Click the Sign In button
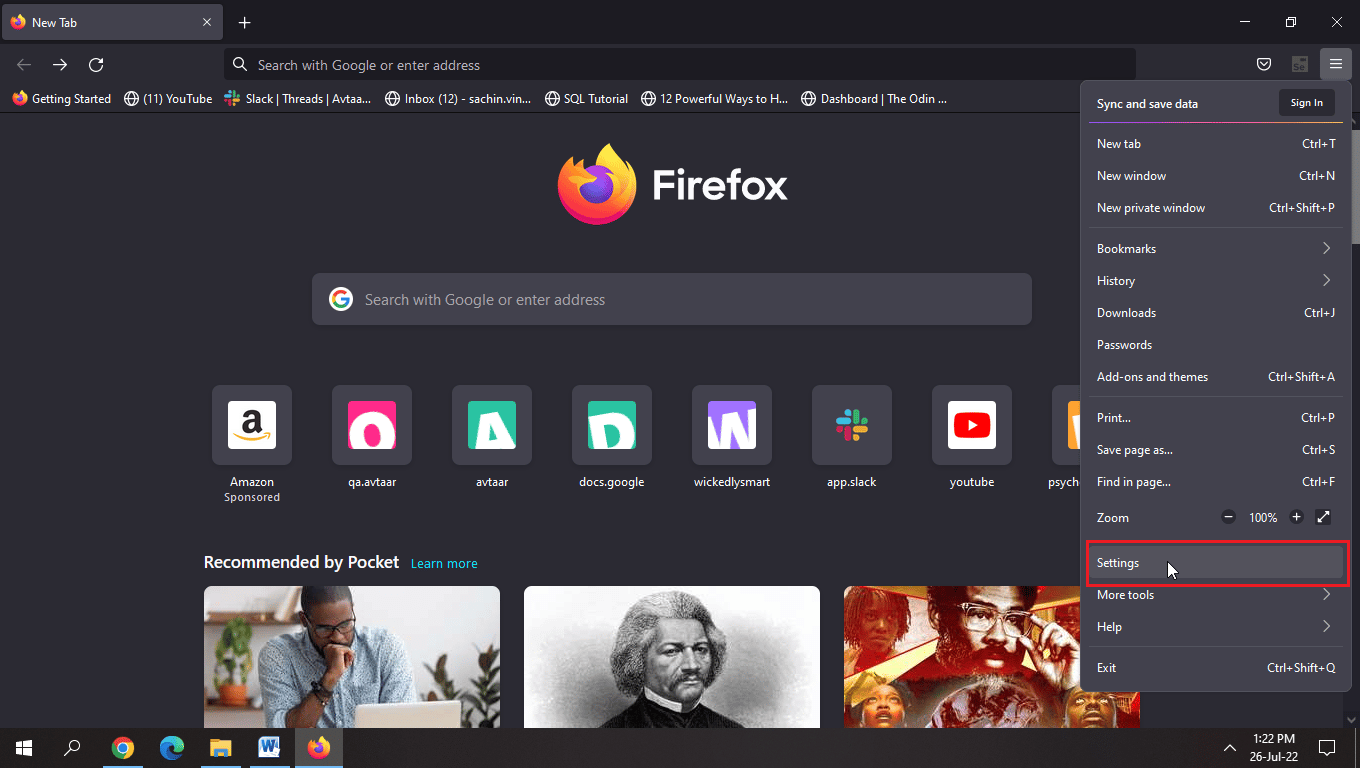The width and height of the screenshot is (1360, 768). pos(1306,102)
